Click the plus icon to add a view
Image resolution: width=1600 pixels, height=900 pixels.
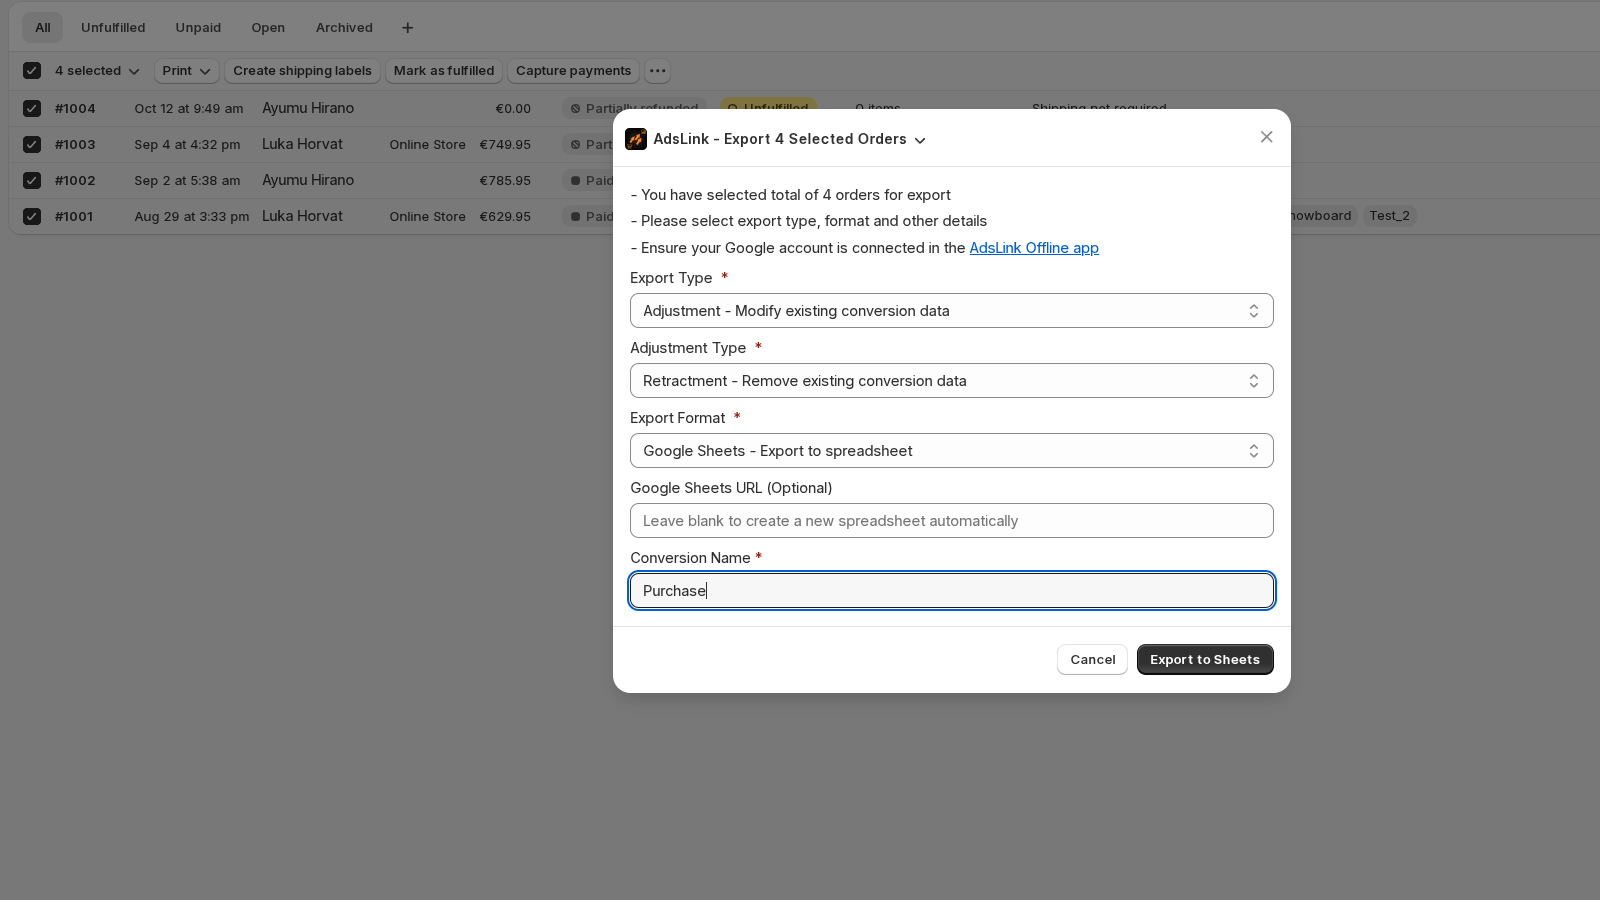tap(407, 27)
